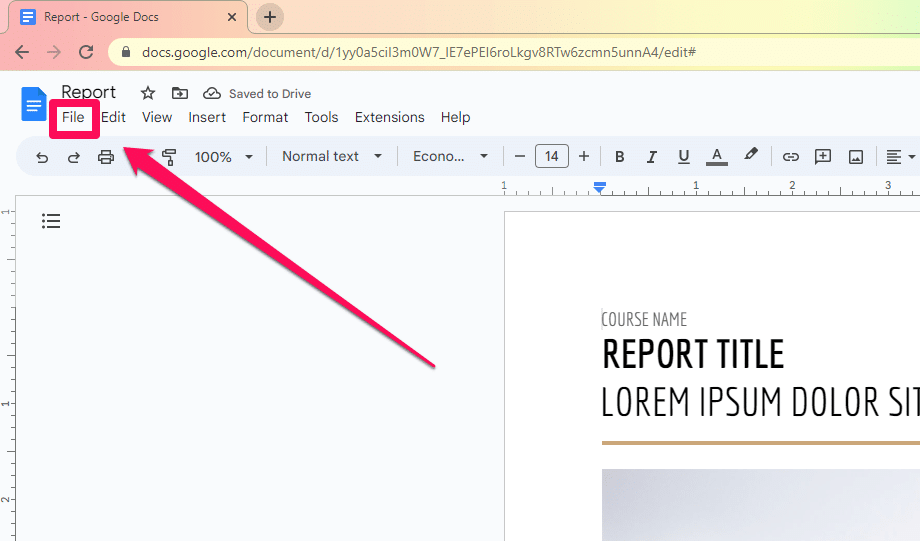
Task: Open the Insert menu
Action: (207, 117)
